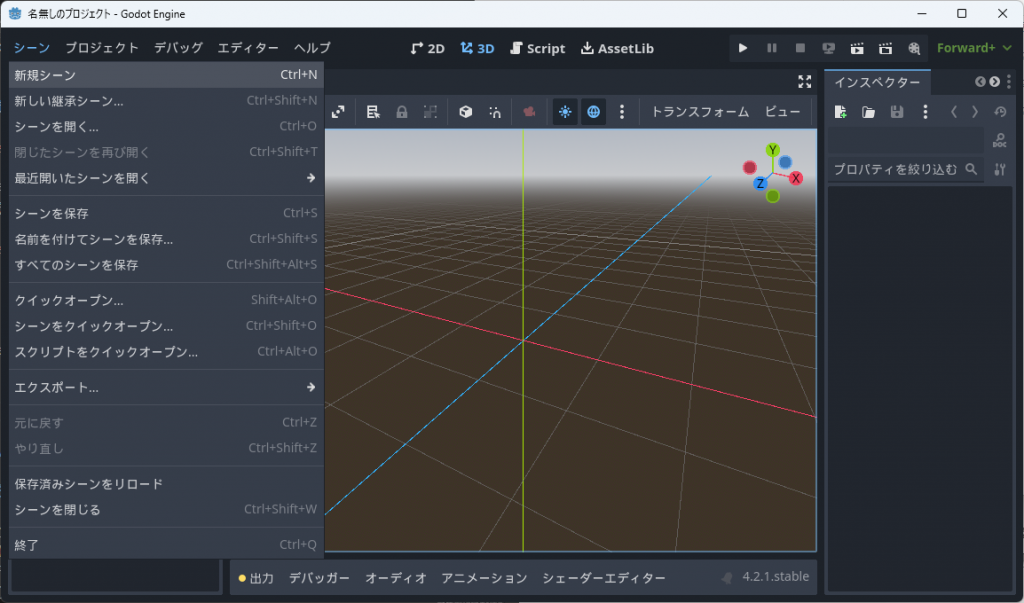The width and height of the screenshot is (1024, 603).
Task: Open the ビュー menu
Action: pos(782,112)
